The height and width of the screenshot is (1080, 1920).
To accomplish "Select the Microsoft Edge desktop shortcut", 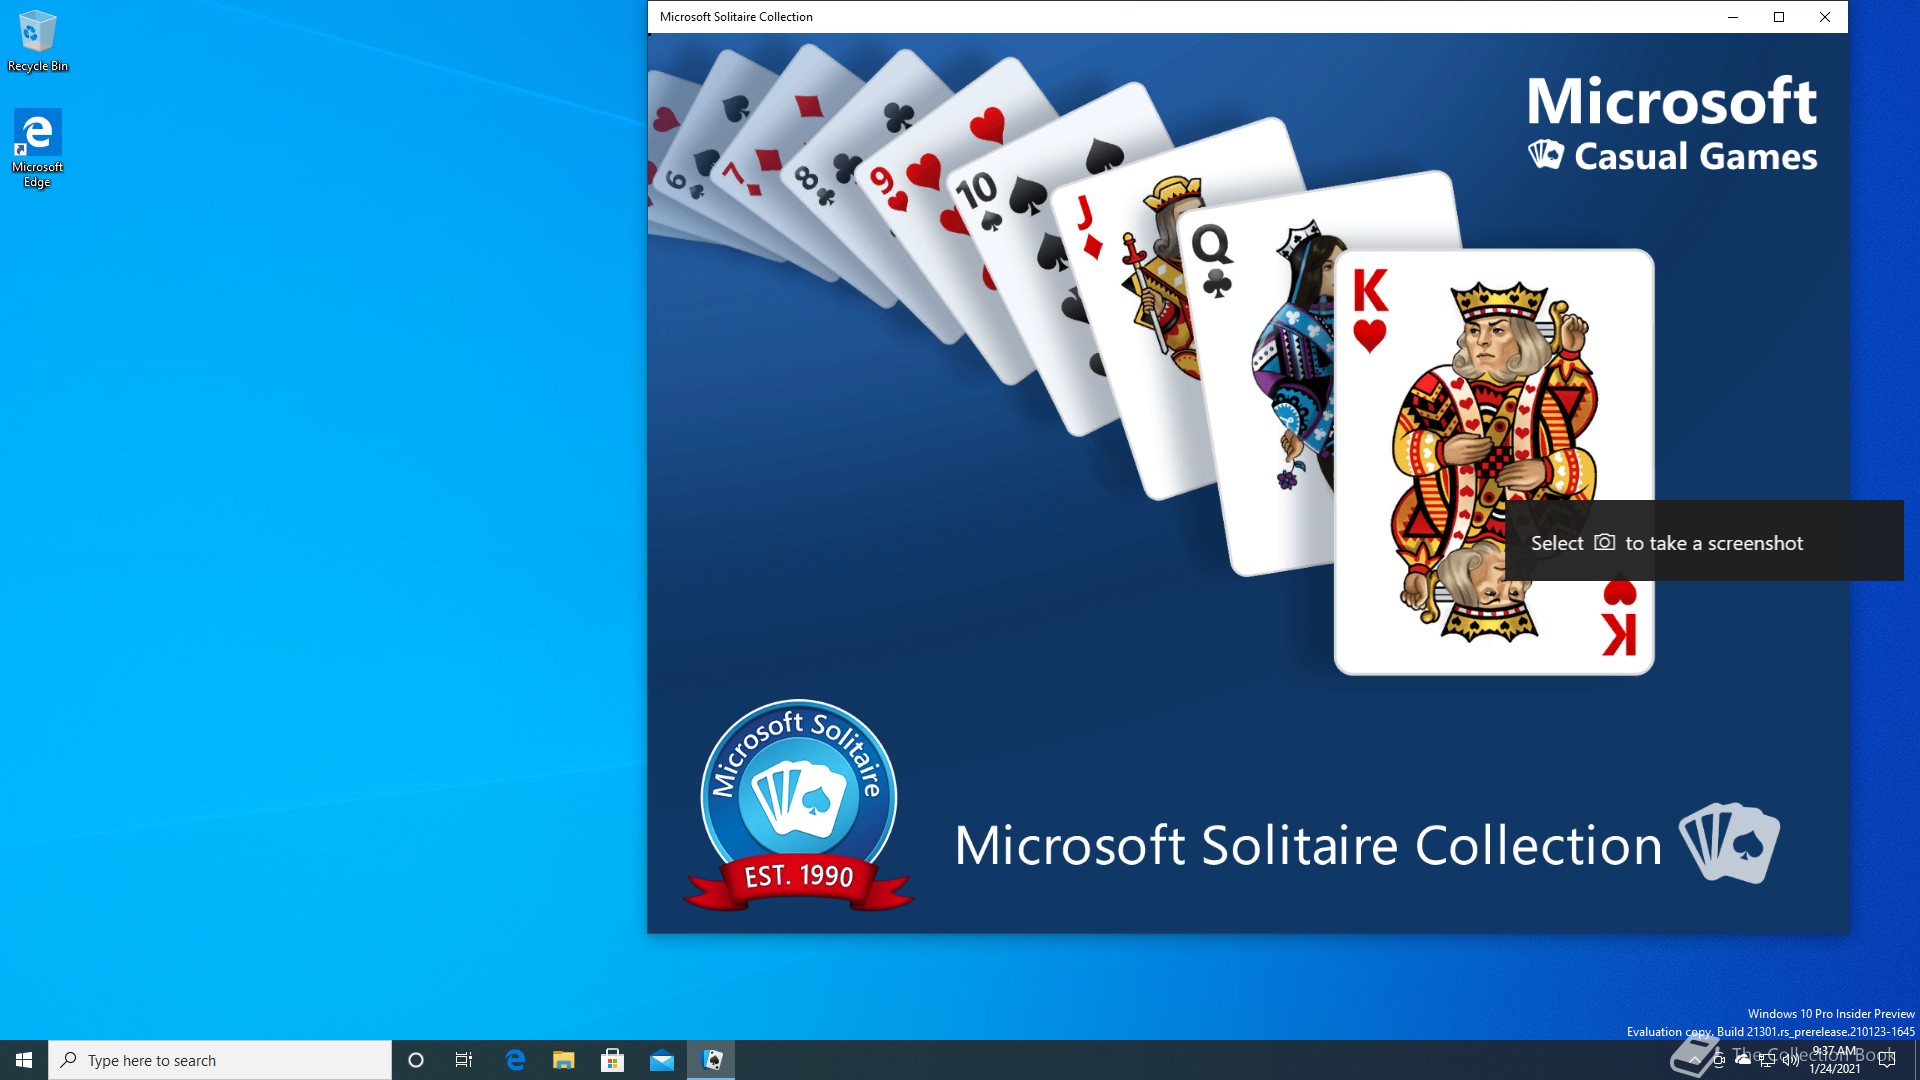I will tap(37, 148).
